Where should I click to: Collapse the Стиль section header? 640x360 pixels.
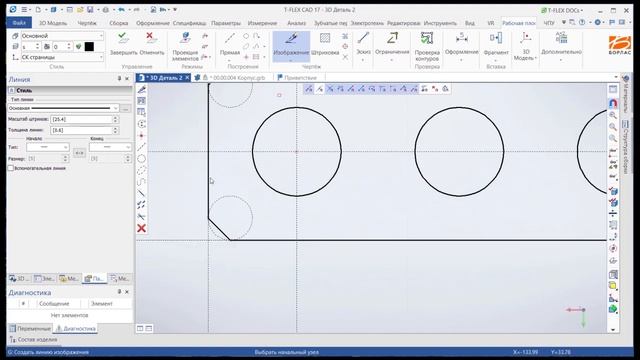[12, 90]
